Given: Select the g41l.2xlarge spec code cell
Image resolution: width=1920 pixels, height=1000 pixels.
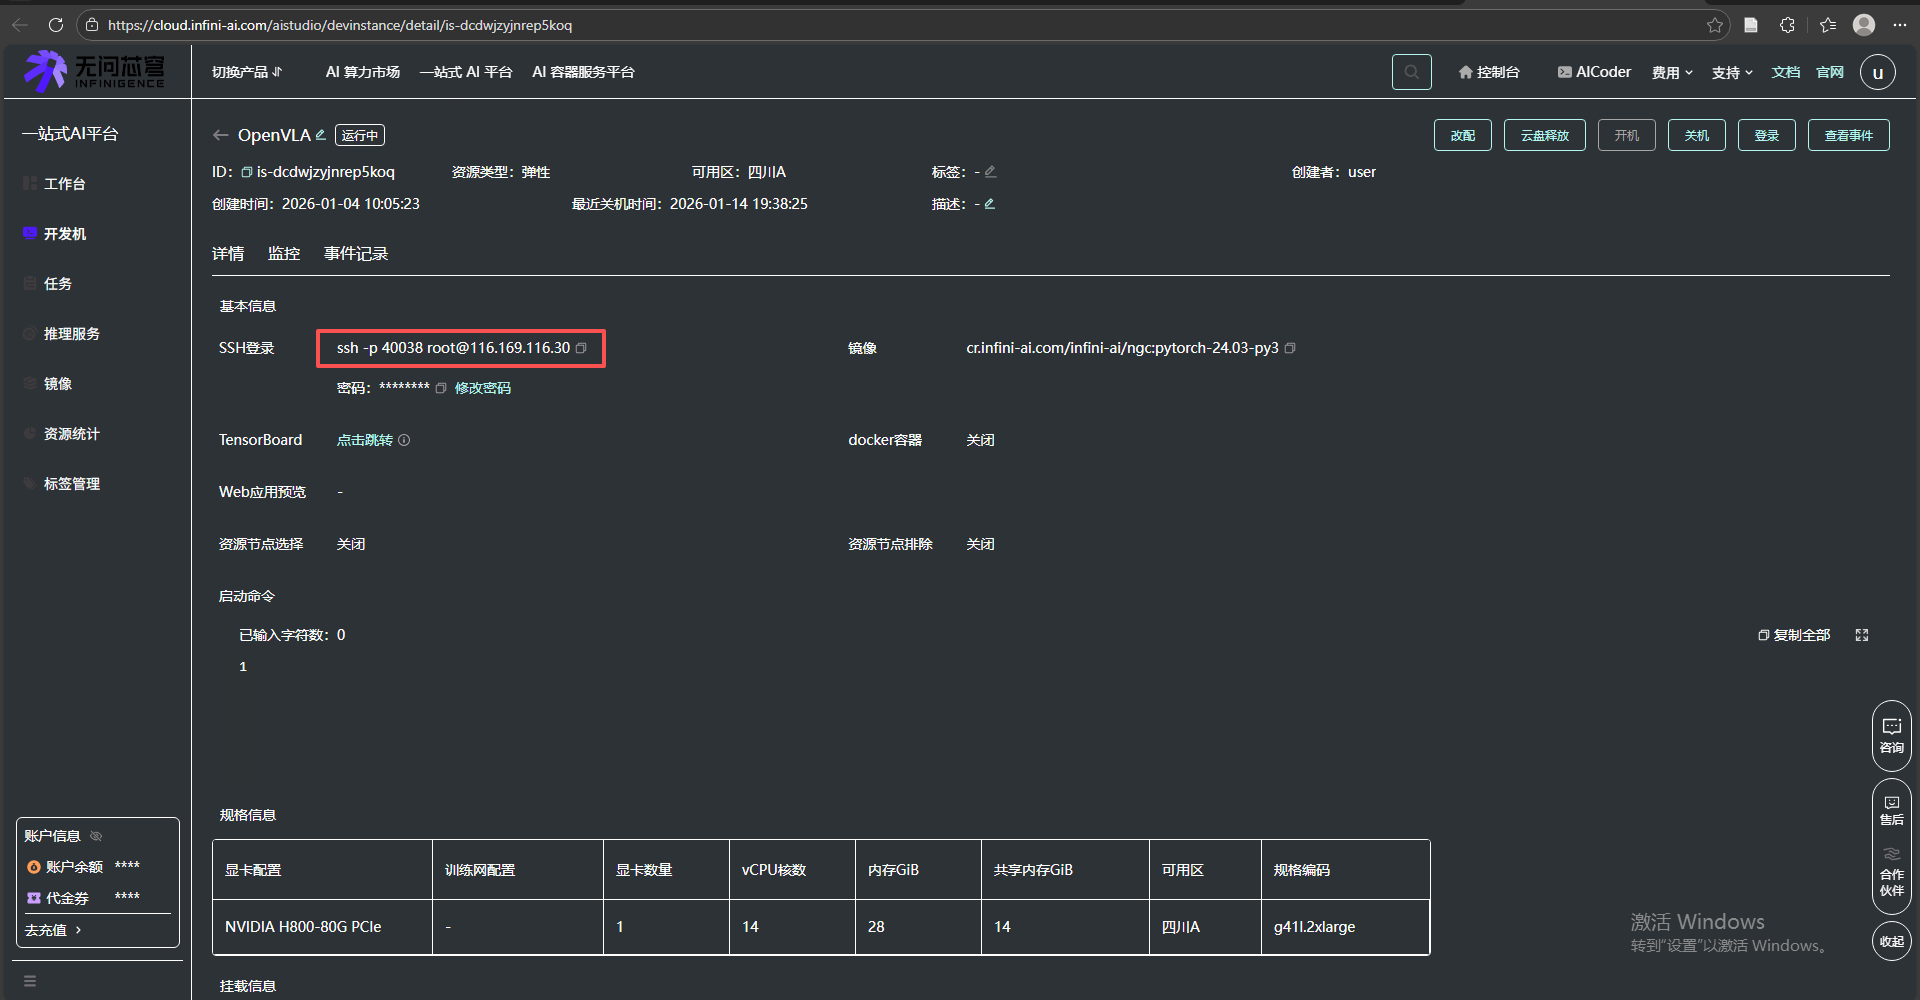Looking at the screenshot, I should click(x=1345, y=927).
